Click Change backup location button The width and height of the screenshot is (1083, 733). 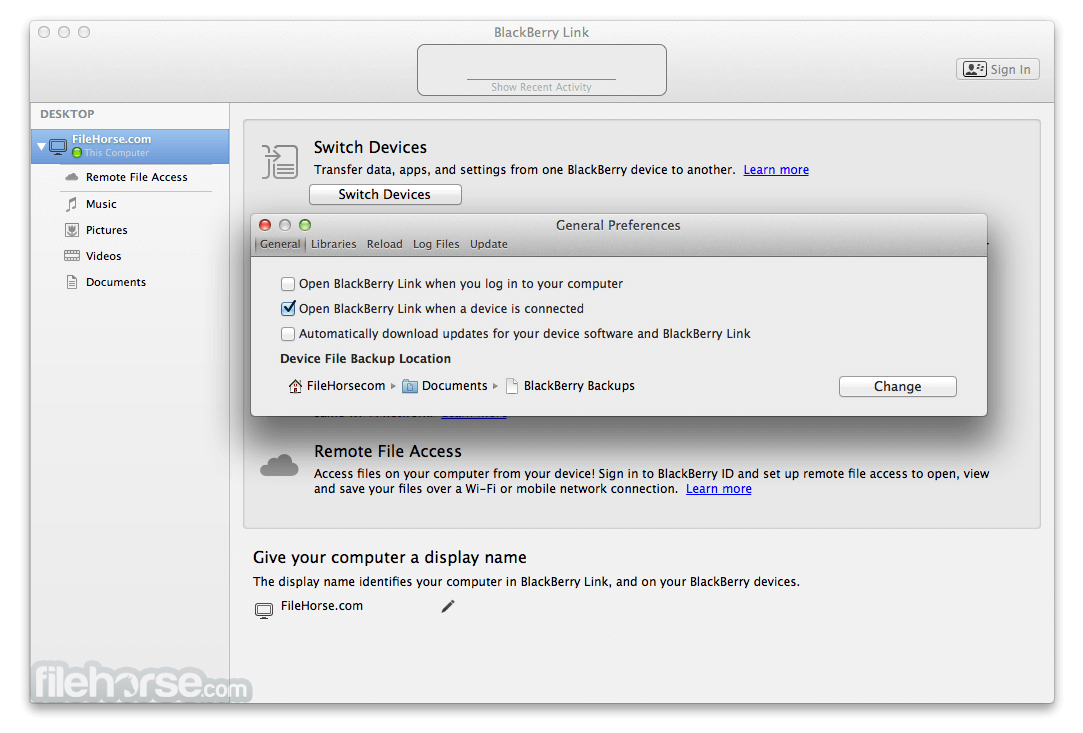click(x=897, y=386)
